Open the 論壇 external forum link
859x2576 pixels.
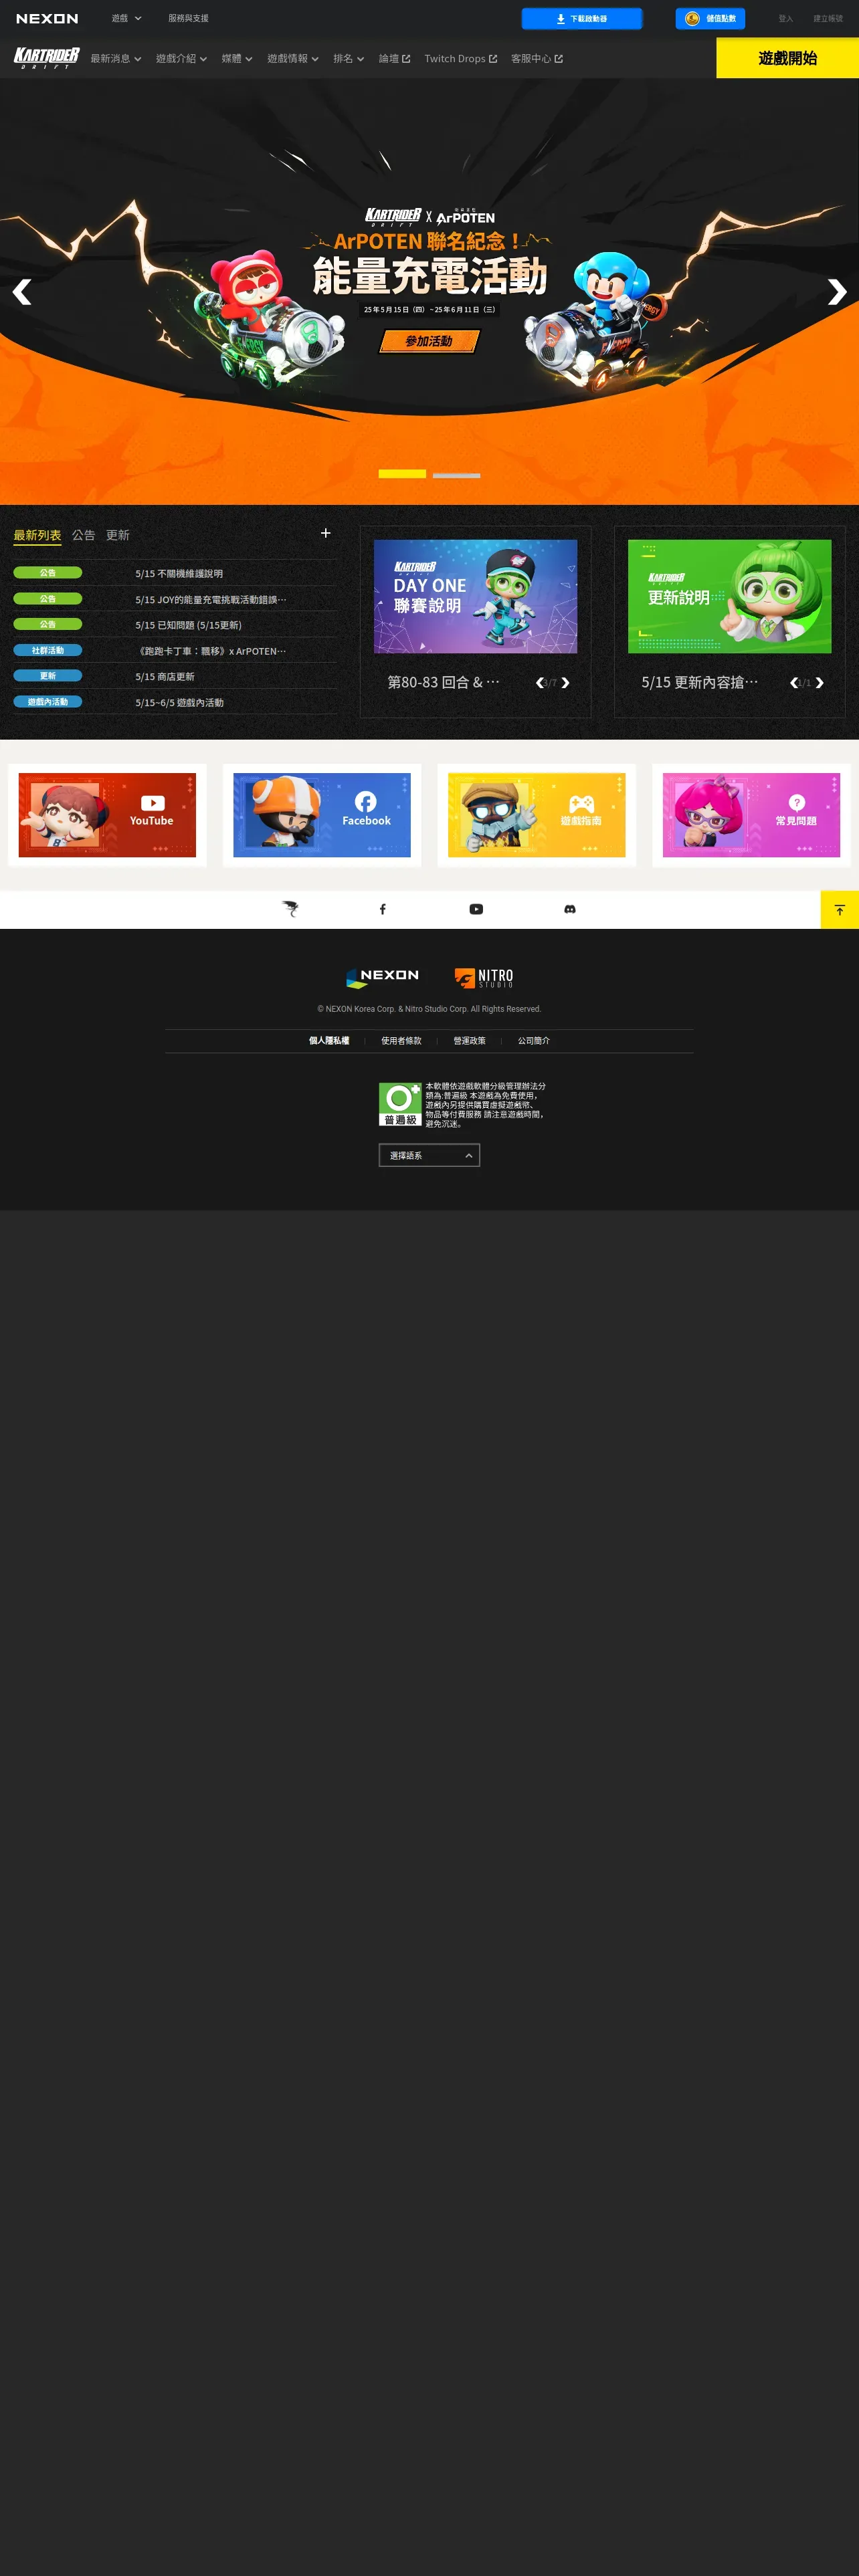pyautogui.click(x=395, y=58)
